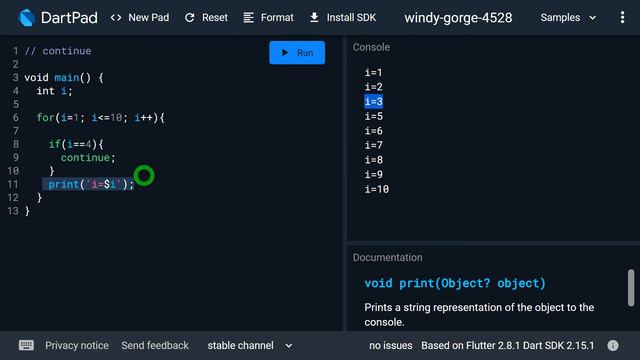640x360 pixels.
Task: Click the 'void main() {' code line
Action: click(x=64, y=78)
